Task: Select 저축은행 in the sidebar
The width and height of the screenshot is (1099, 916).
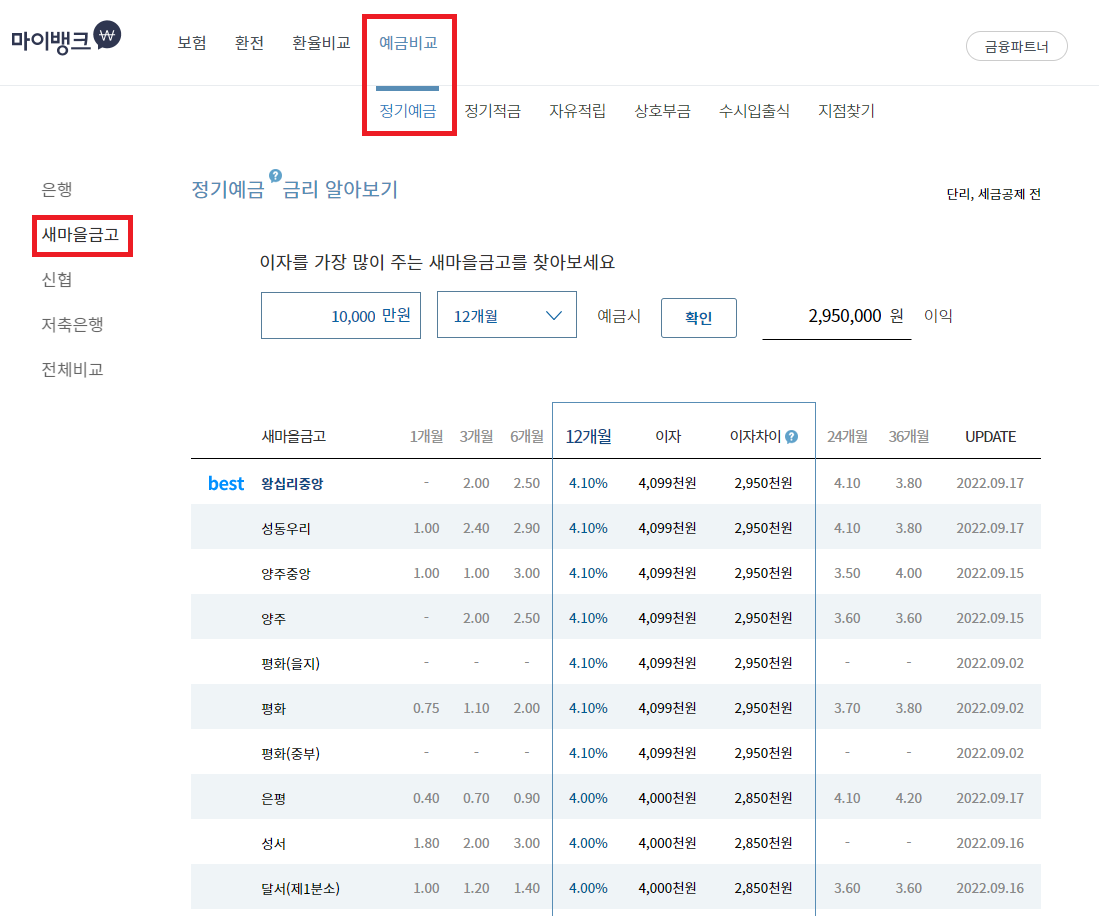Action: [72, 324]
